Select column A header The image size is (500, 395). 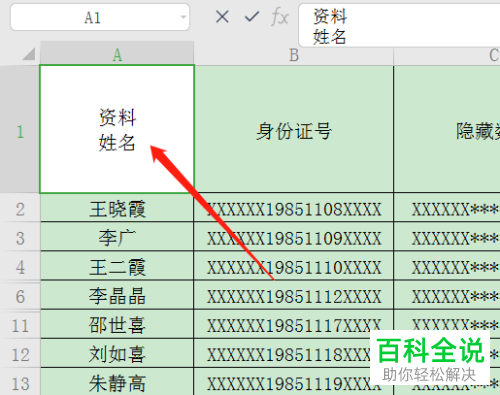(117, 53)
